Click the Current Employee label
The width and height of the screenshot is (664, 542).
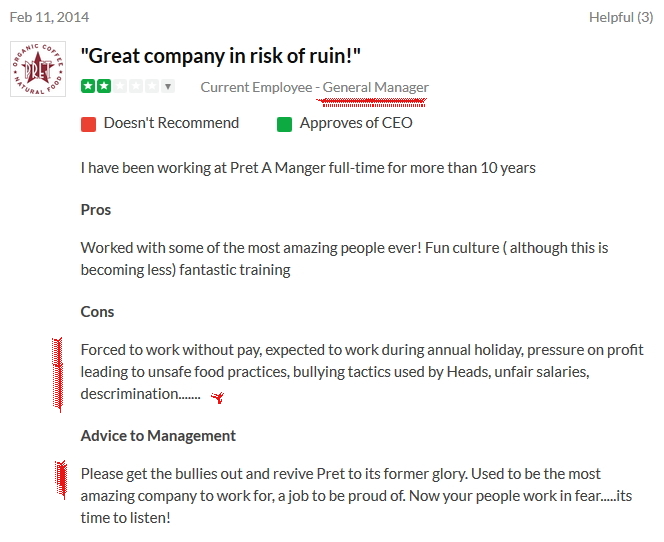[x=256, y=87]
